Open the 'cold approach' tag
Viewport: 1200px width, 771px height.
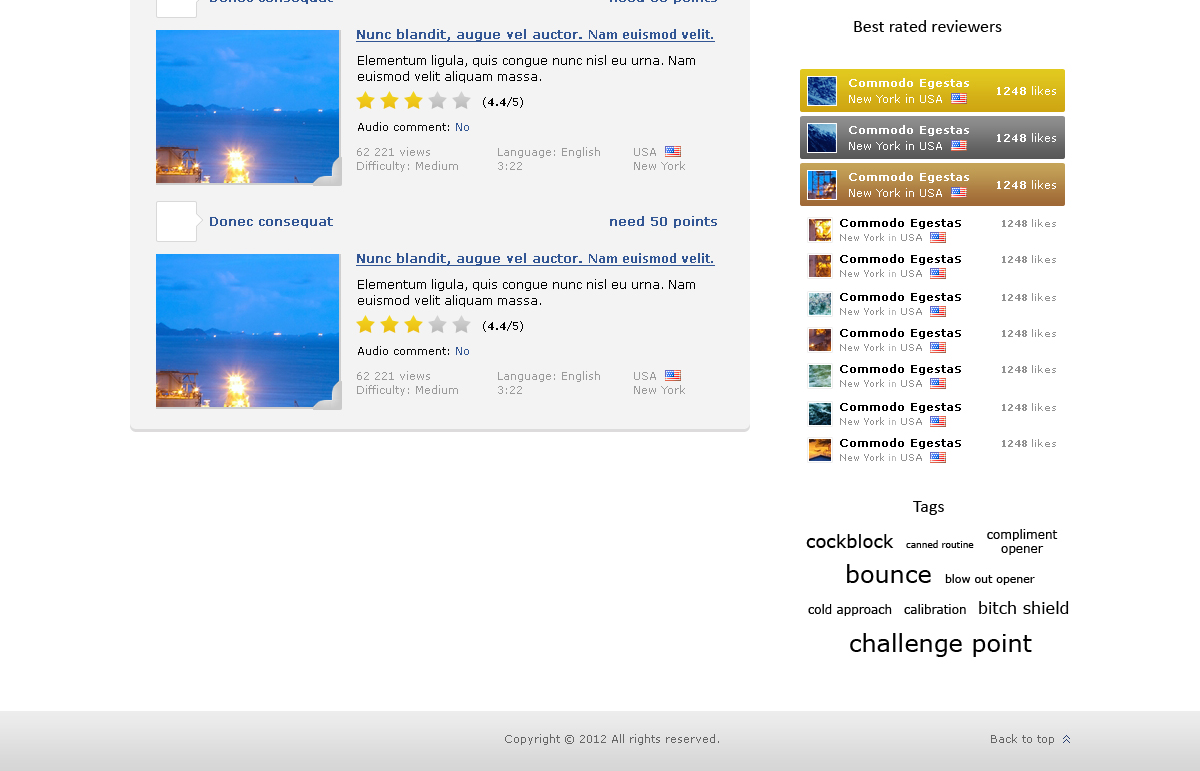tap(849, 610)
